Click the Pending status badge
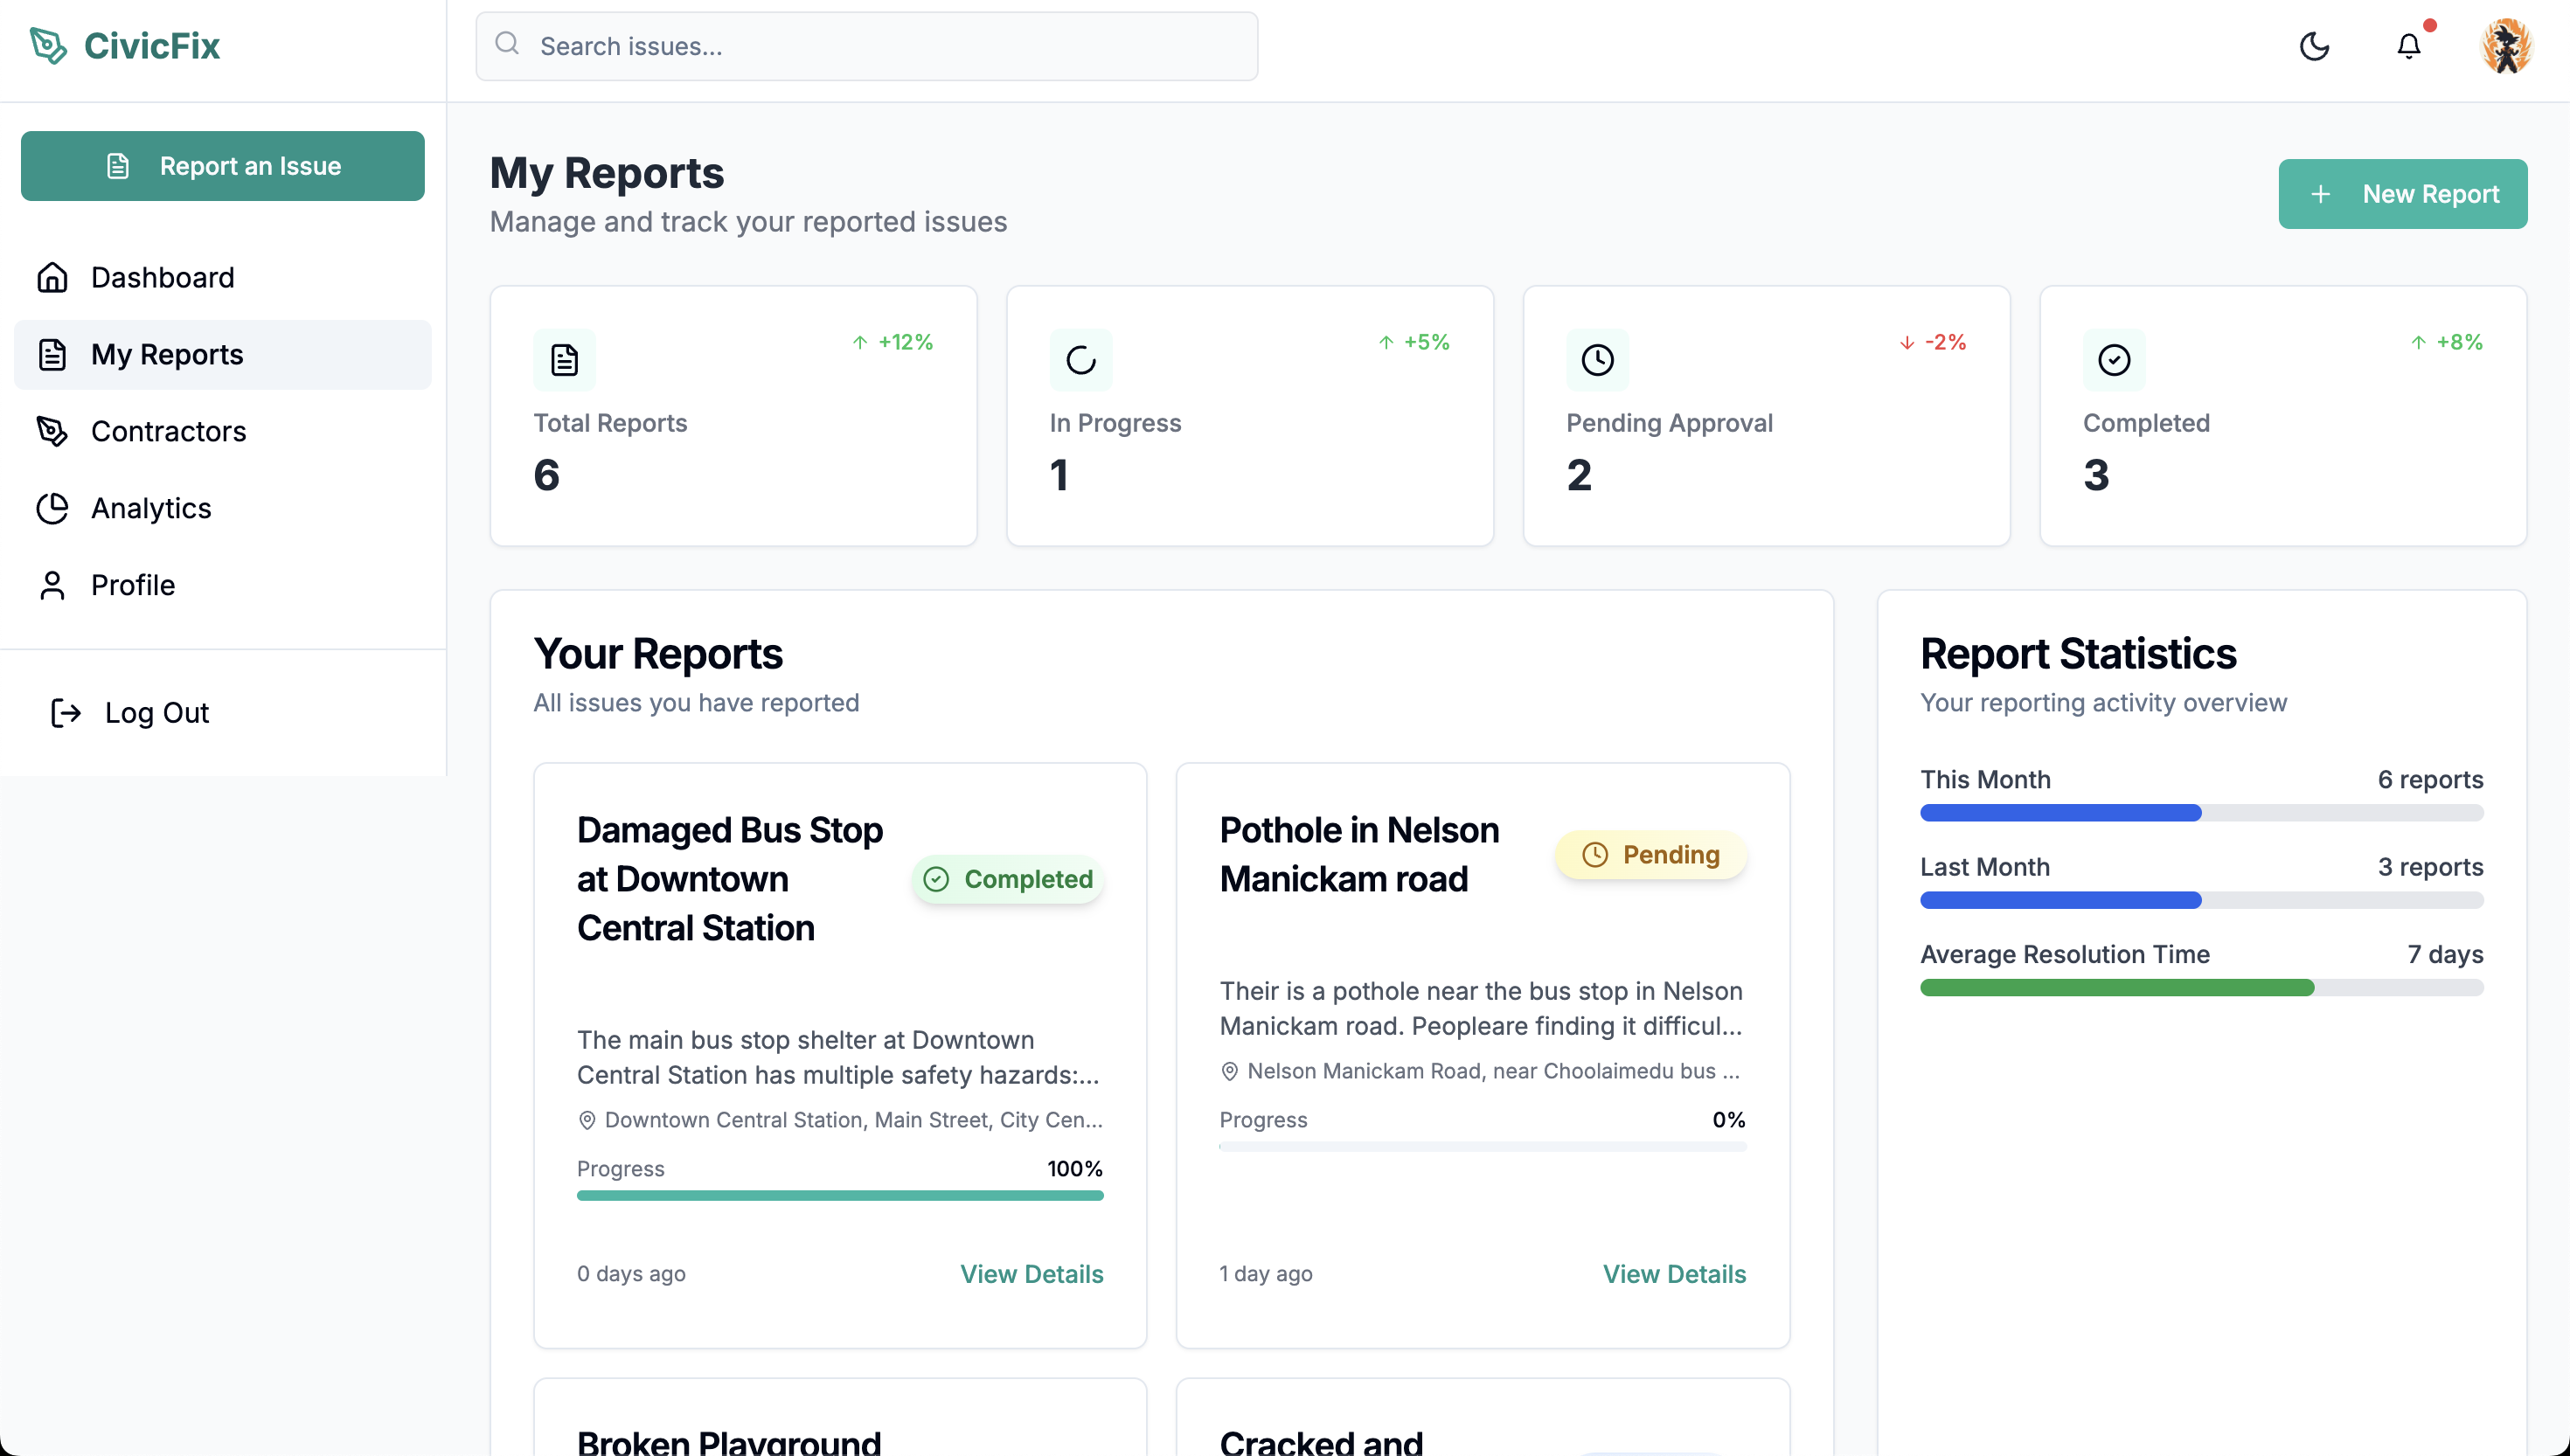 (x=1650, y=855)
